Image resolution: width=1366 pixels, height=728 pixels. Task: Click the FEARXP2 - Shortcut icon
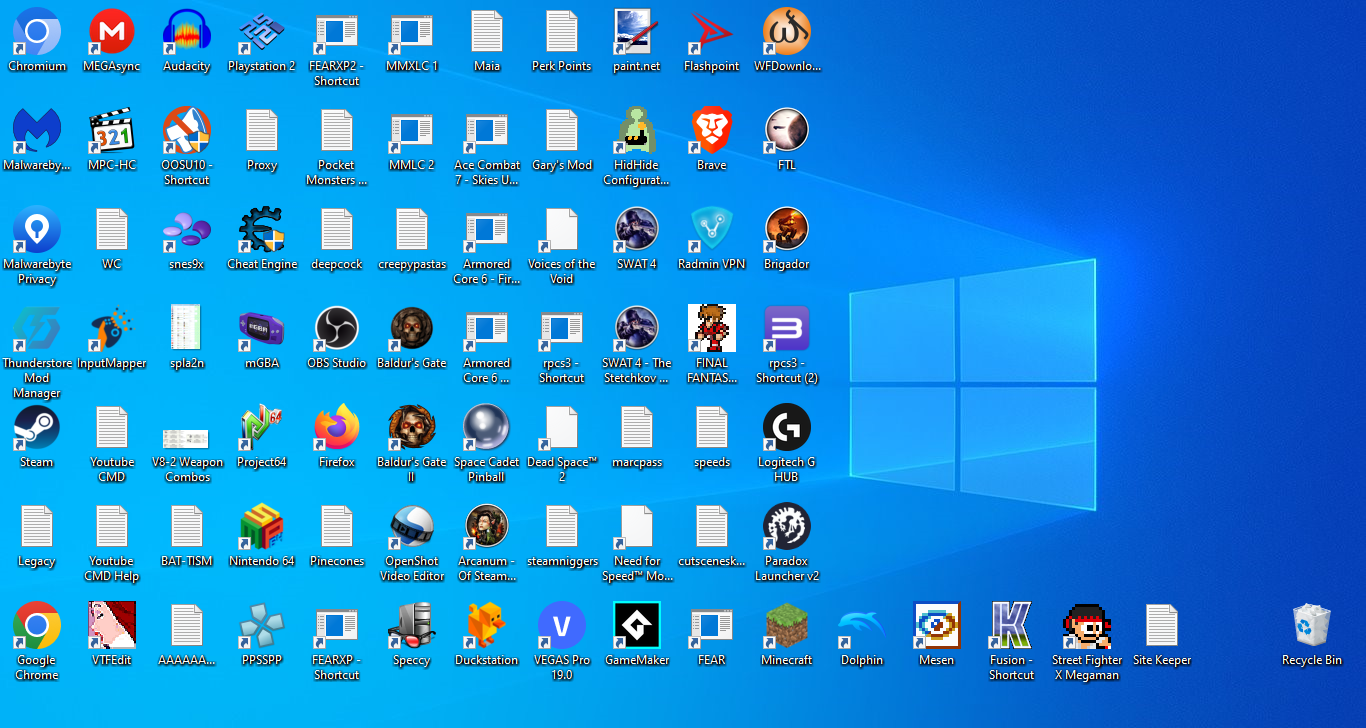(337, 32)
